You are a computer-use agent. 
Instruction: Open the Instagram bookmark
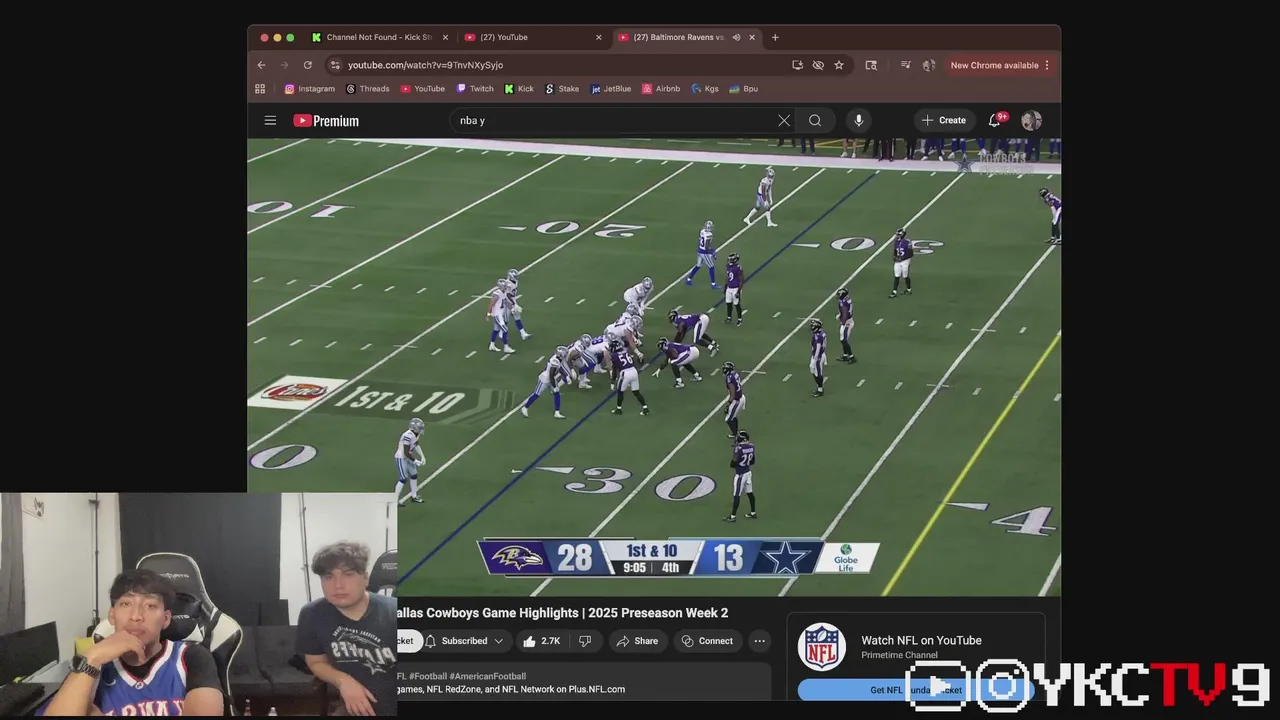point(310,89)
